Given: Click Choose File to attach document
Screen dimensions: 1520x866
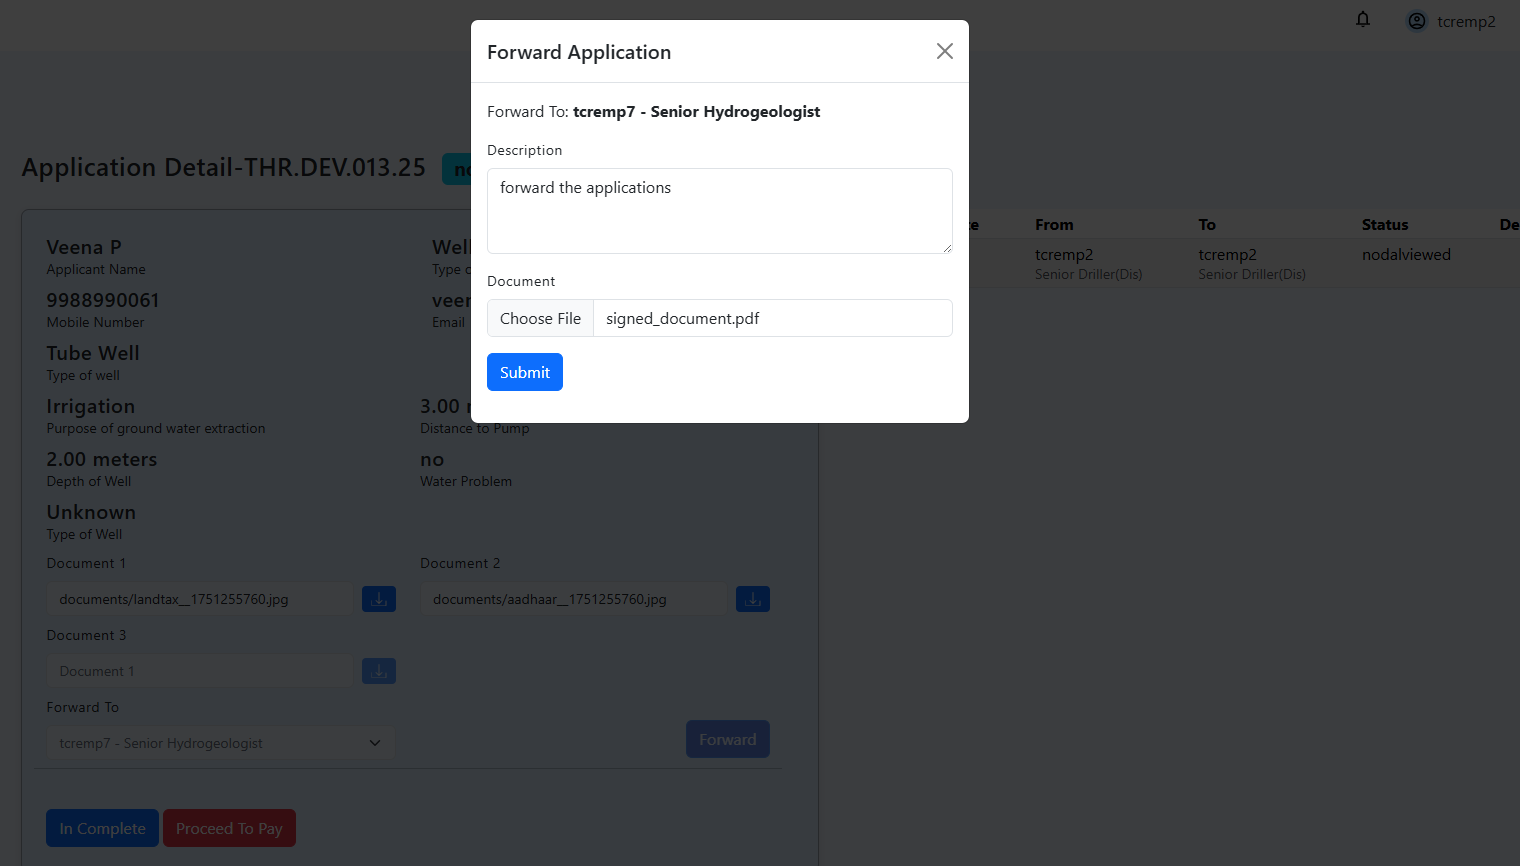Looking at the screenshot, I should pos(540,318).
